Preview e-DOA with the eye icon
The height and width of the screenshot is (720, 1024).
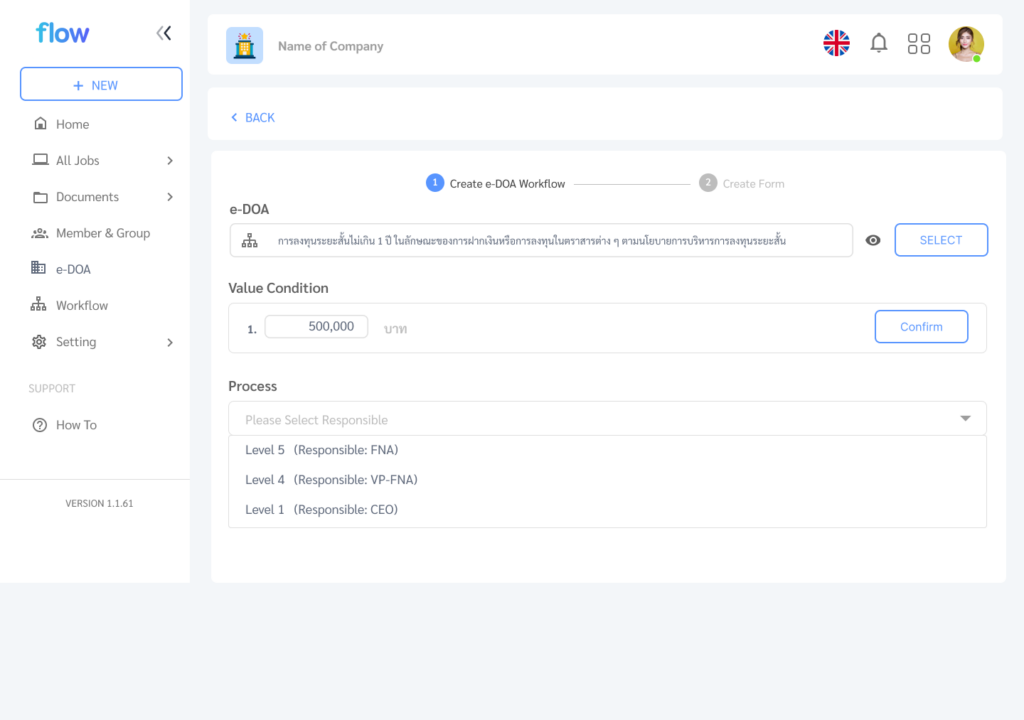(873, 240)
